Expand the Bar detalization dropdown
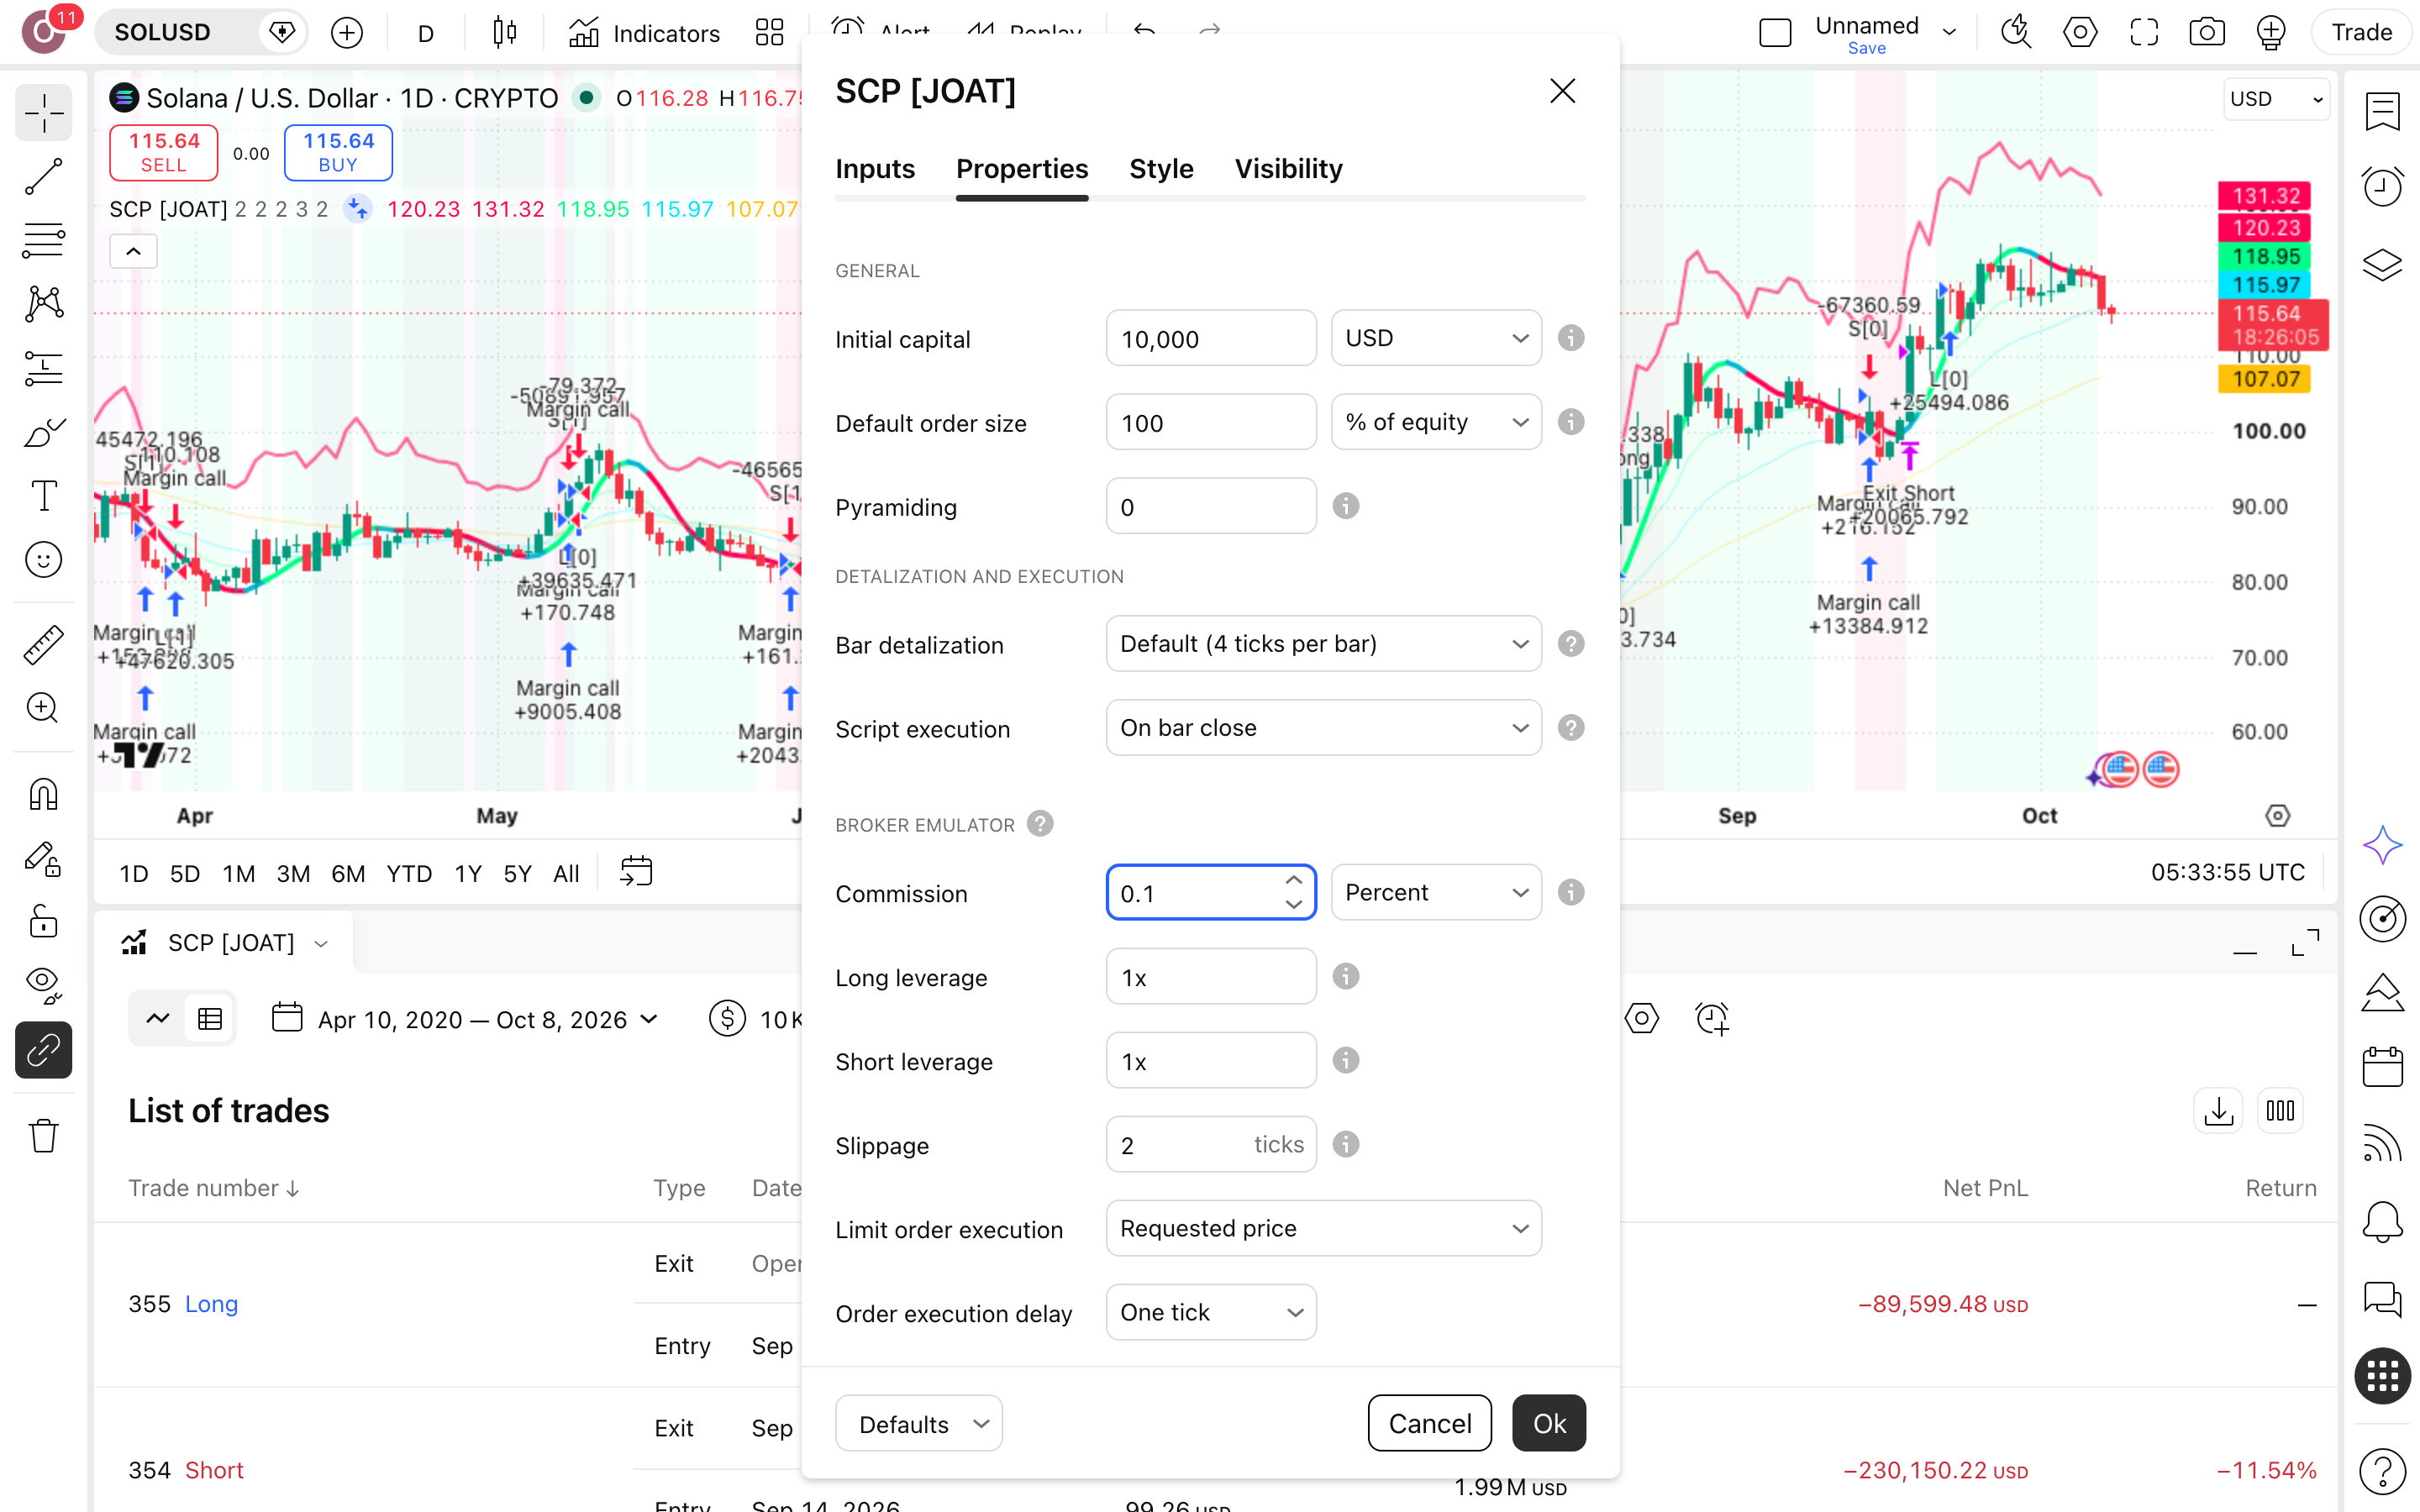The width and height of the screenshot is (2420, 1512). pos(1323,644)
